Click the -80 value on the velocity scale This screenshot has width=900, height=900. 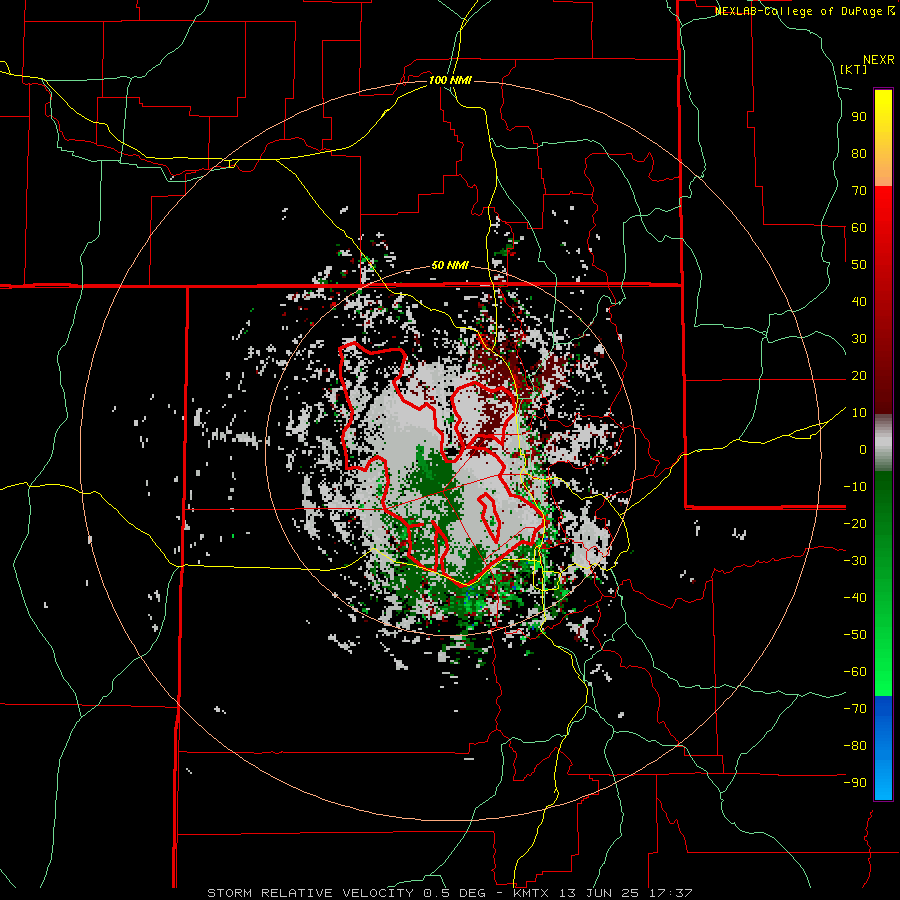coord(855,746)
